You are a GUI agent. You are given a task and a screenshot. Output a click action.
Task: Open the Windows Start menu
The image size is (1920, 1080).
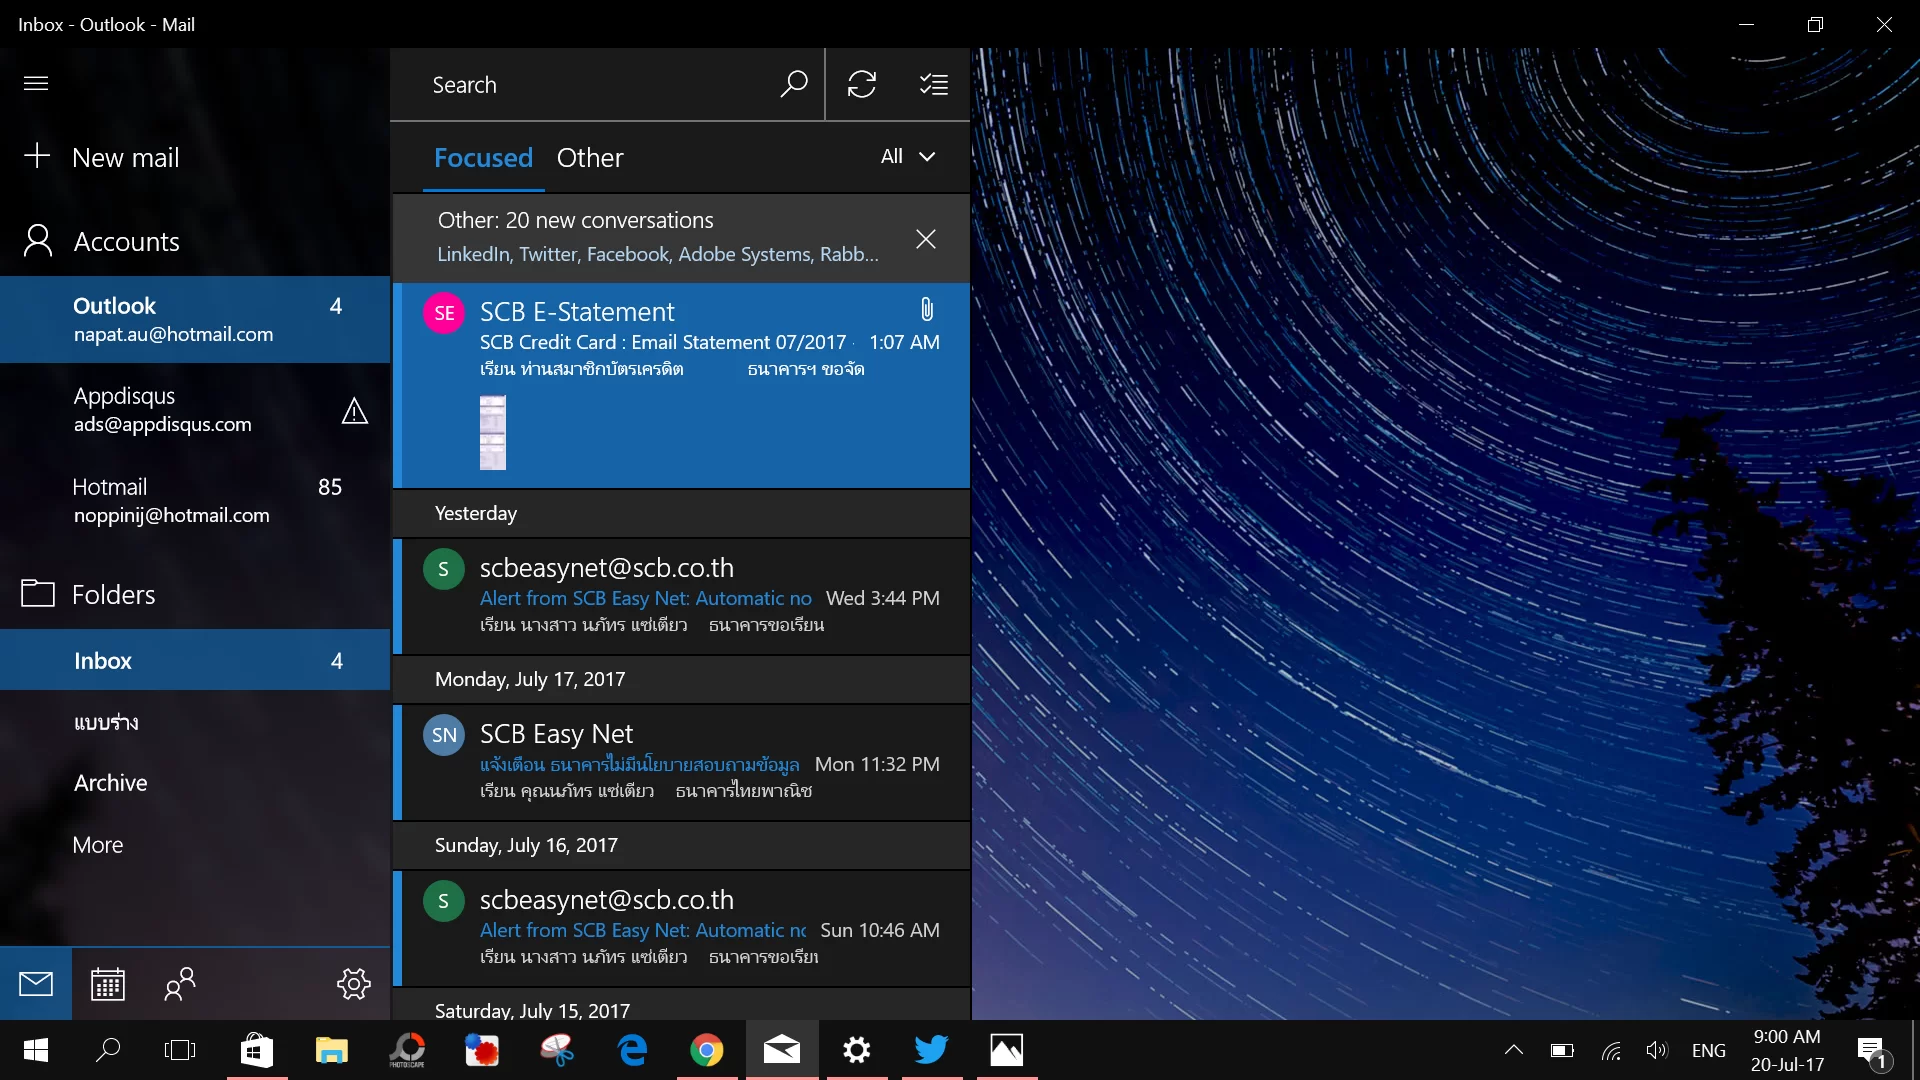(x=36, y=1050)
